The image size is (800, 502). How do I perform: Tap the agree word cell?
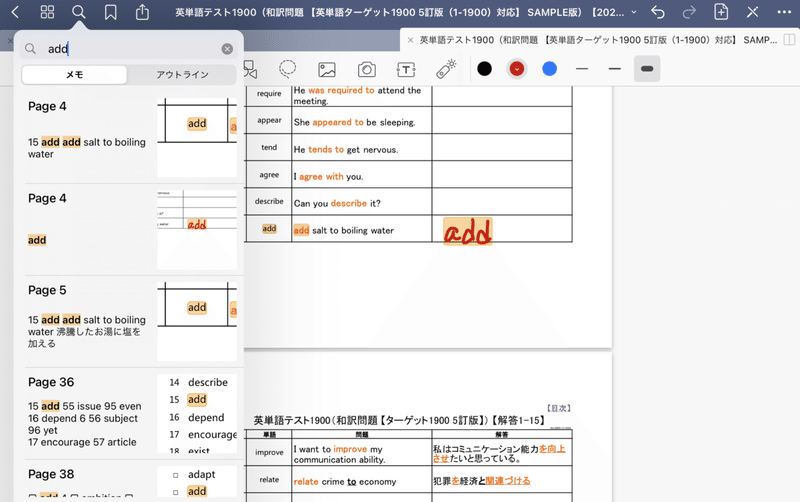point(269,174)
